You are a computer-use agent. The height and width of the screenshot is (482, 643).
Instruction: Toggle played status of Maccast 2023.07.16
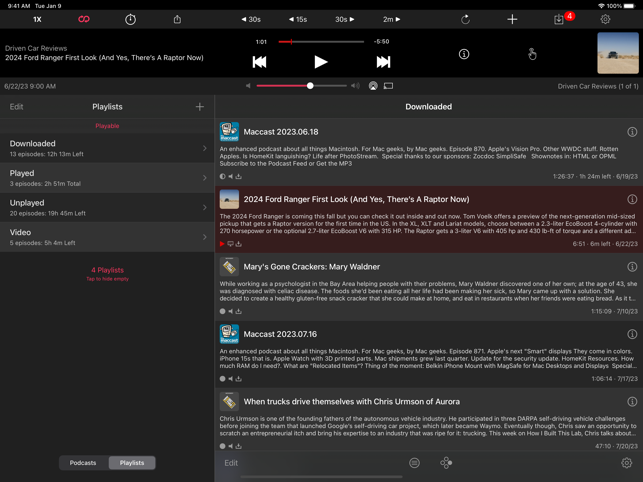point(222,379)
